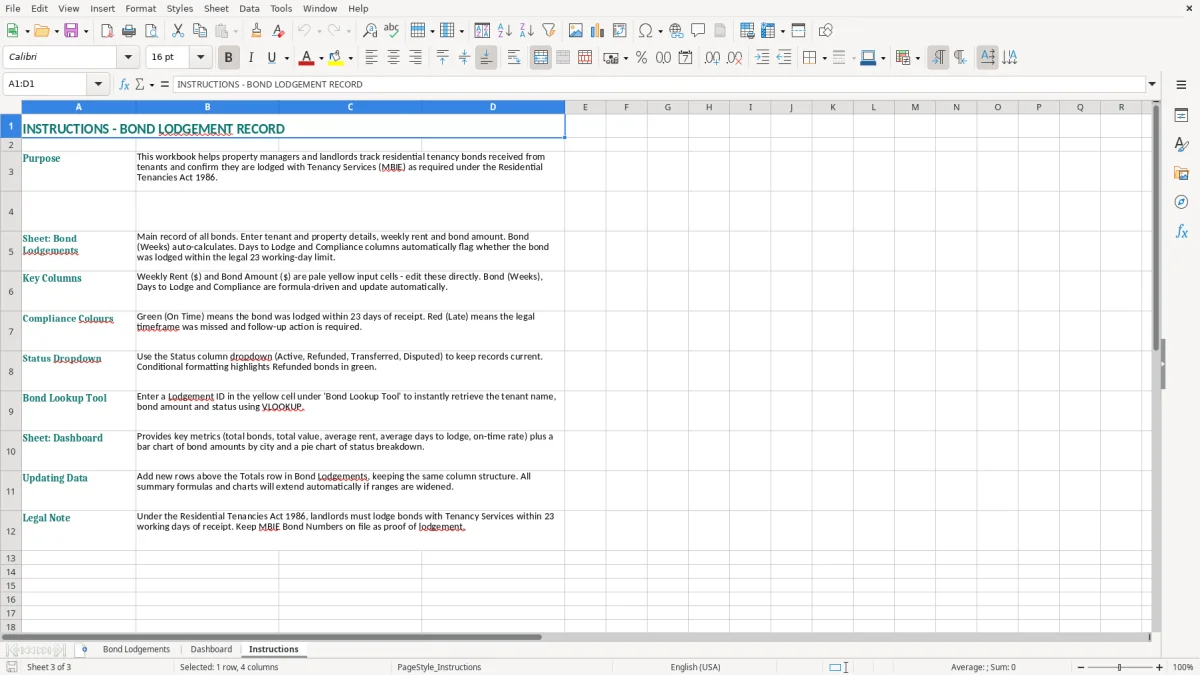Screen dimensions: 1200x675
Task: Open the Open-file dropdown arrow
Action: [55, 31]
